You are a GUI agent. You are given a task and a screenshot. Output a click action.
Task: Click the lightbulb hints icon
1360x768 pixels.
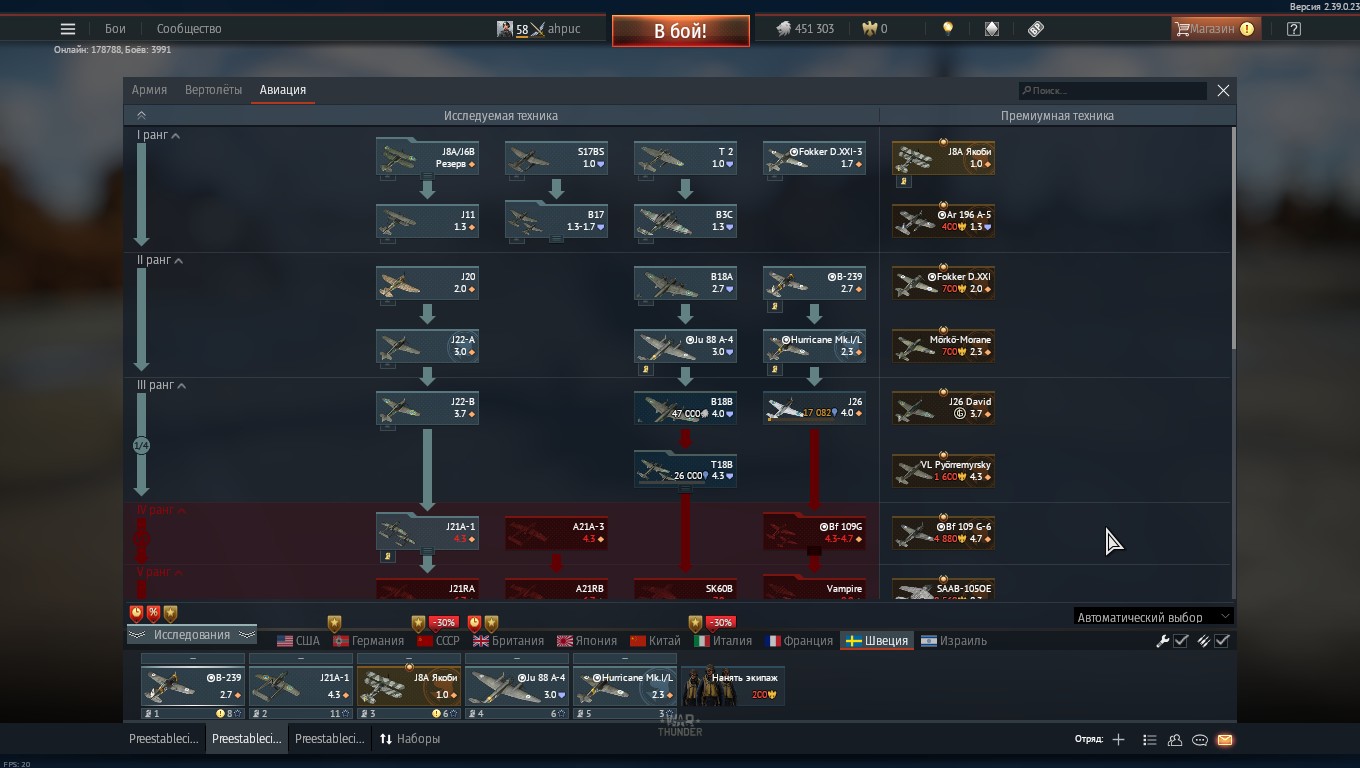point(948,29)
